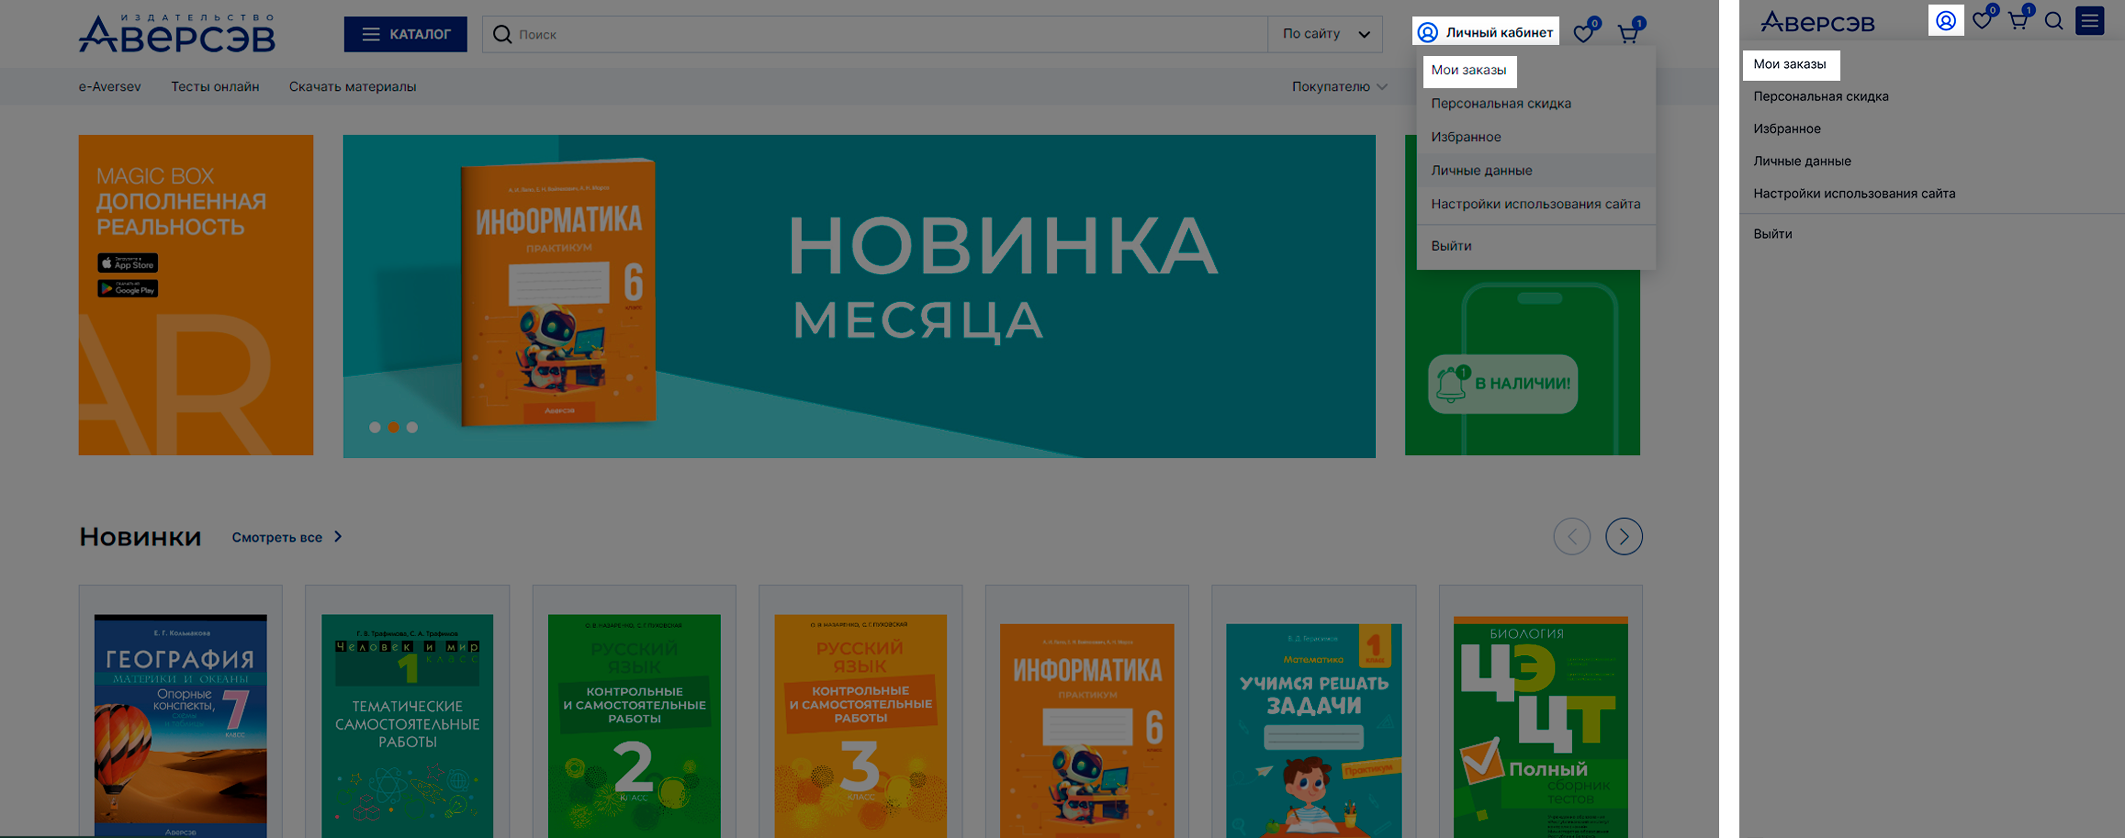Screen dimensions: 2125x838
Task: Open the Каталог button
Action: click(x=405, y=34)
